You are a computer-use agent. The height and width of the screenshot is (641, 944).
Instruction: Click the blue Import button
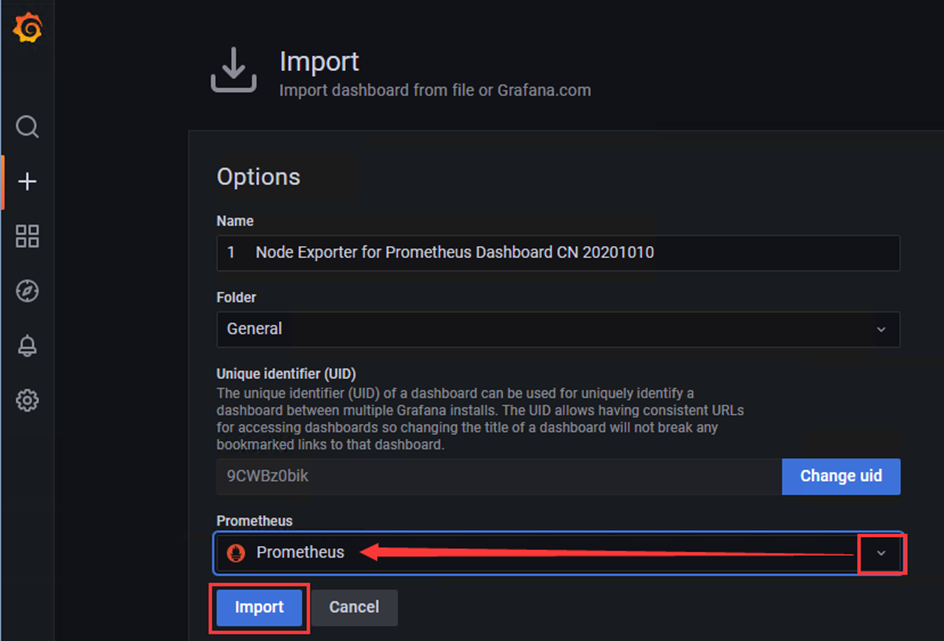(x=259, y=607)
